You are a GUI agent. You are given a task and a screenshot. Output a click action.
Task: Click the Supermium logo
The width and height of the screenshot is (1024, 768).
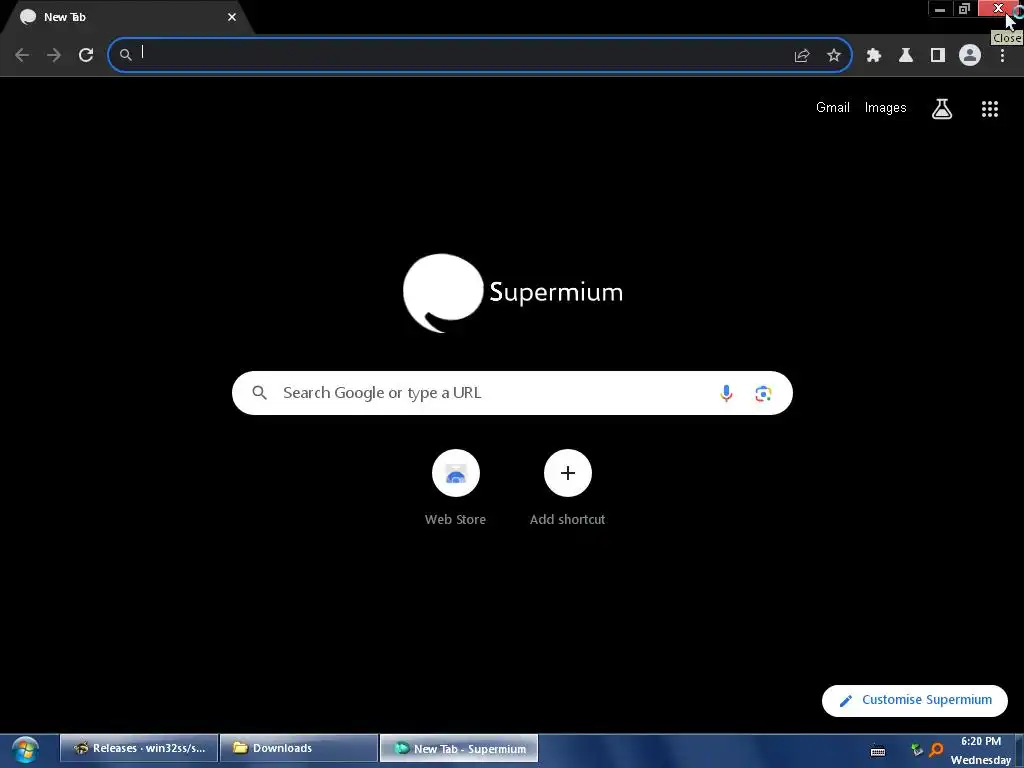click(513, 293)
